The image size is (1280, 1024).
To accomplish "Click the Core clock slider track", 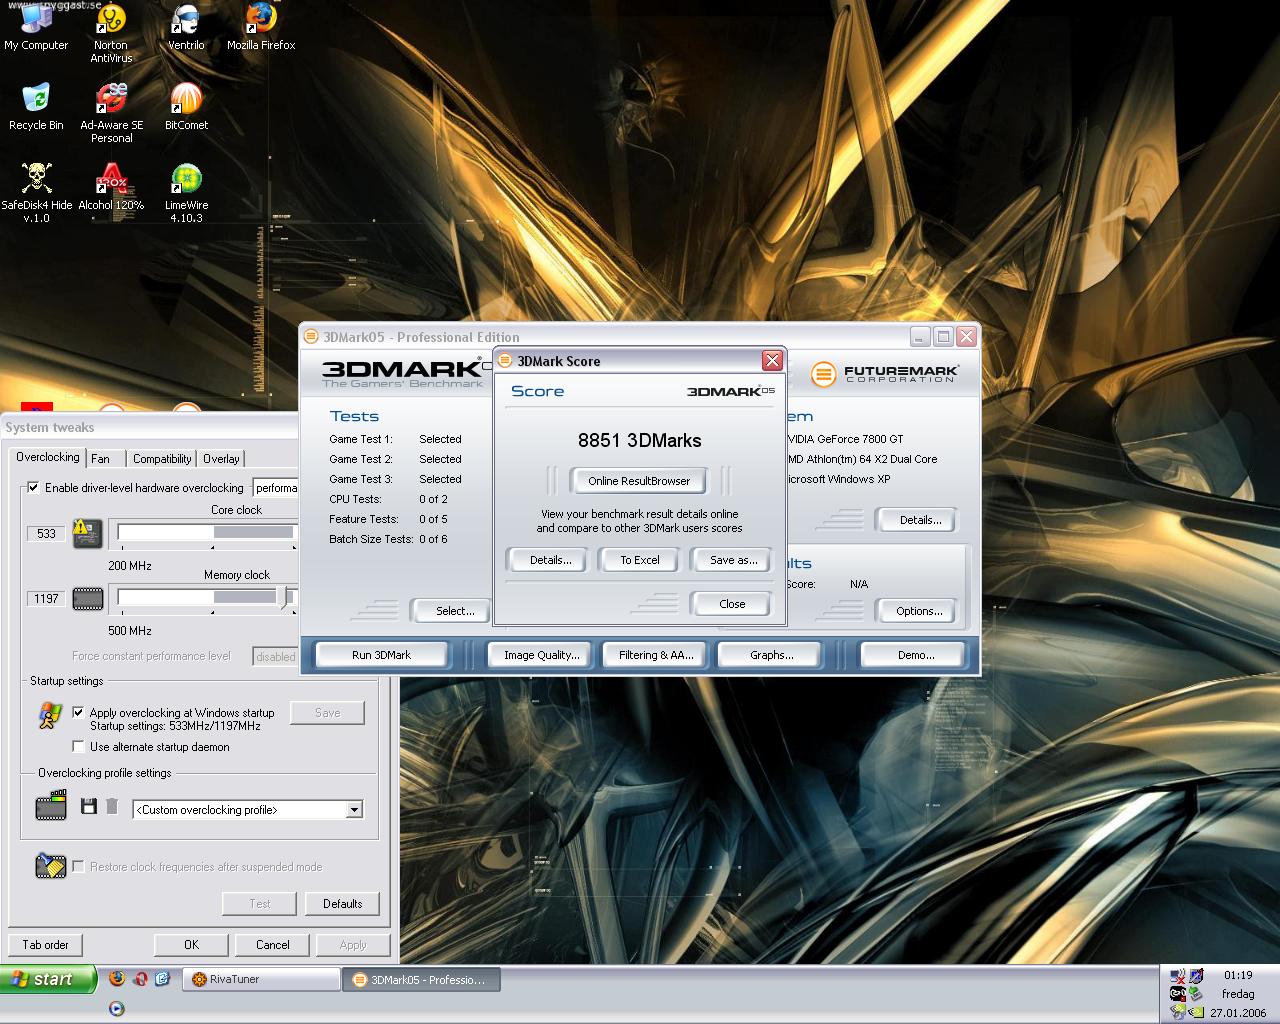I will (207, 533).
